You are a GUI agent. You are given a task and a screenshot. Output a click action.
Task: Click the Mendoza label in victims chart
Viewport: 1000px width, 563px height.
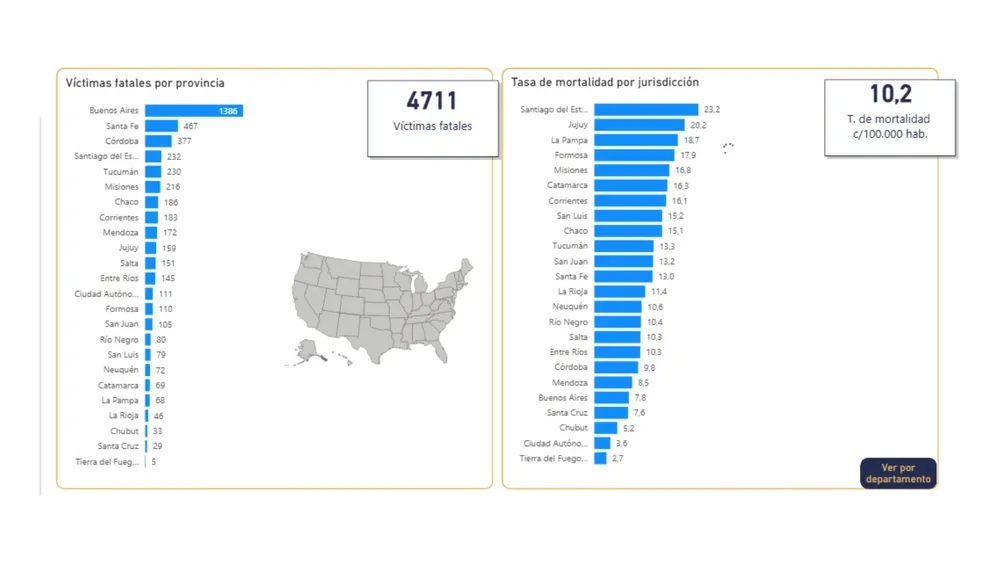pyautogui.click(x=122, y=232)
